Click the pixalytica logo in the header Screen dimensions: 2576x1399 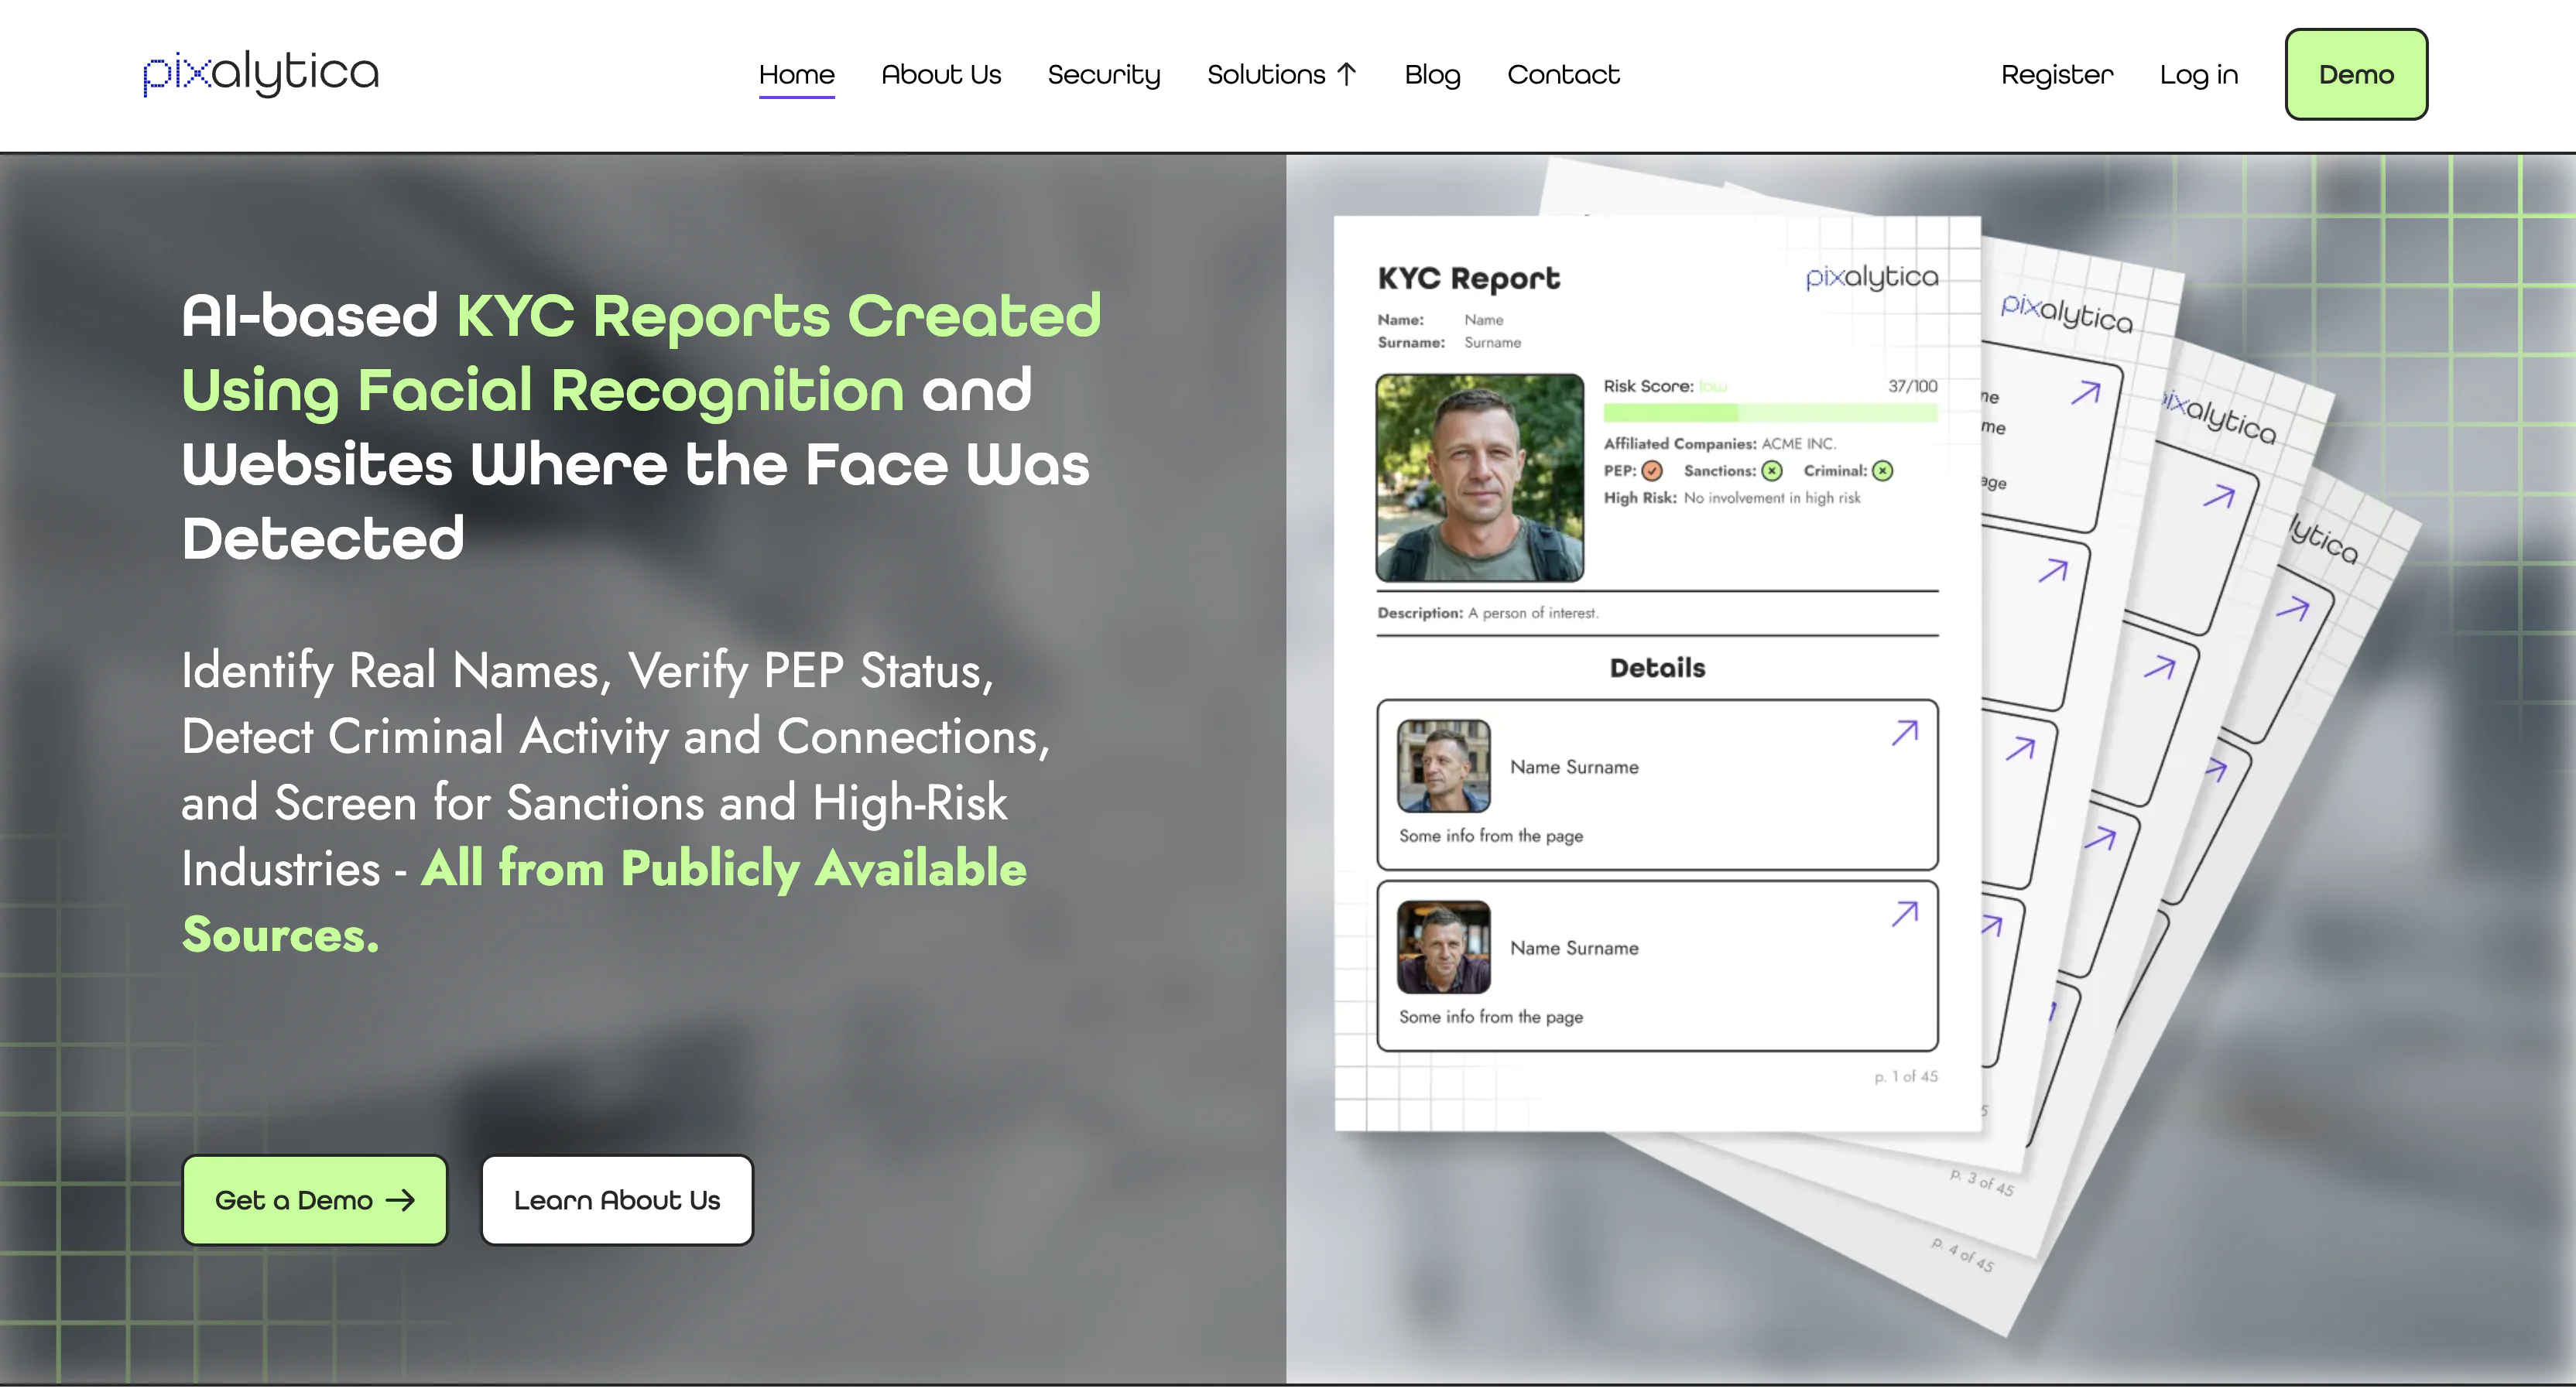coord(260,73)
